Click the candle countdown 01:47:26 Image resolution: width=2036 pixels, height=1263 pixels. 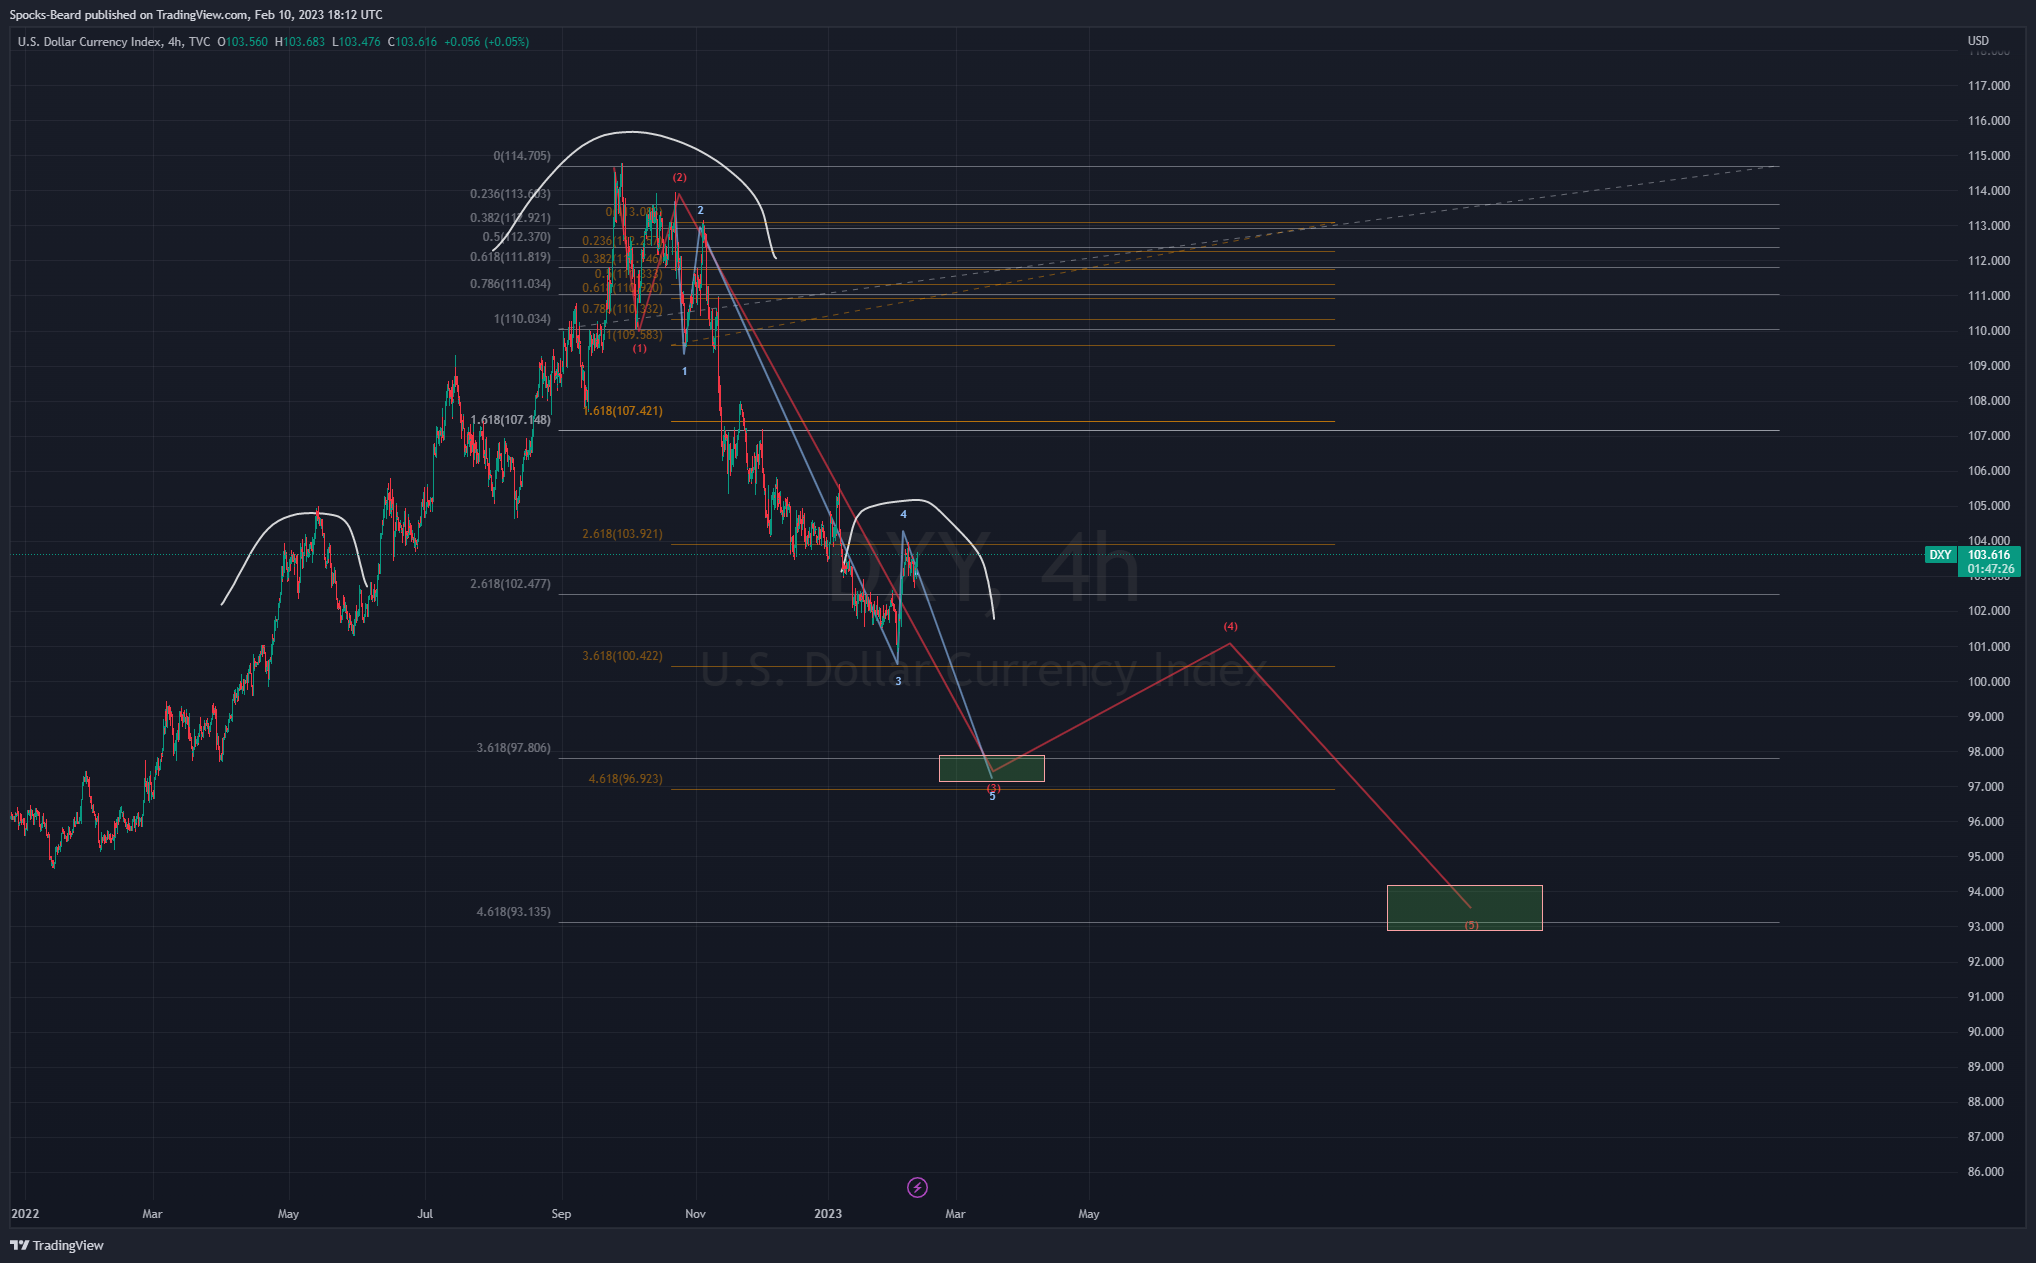[1989, 569]
